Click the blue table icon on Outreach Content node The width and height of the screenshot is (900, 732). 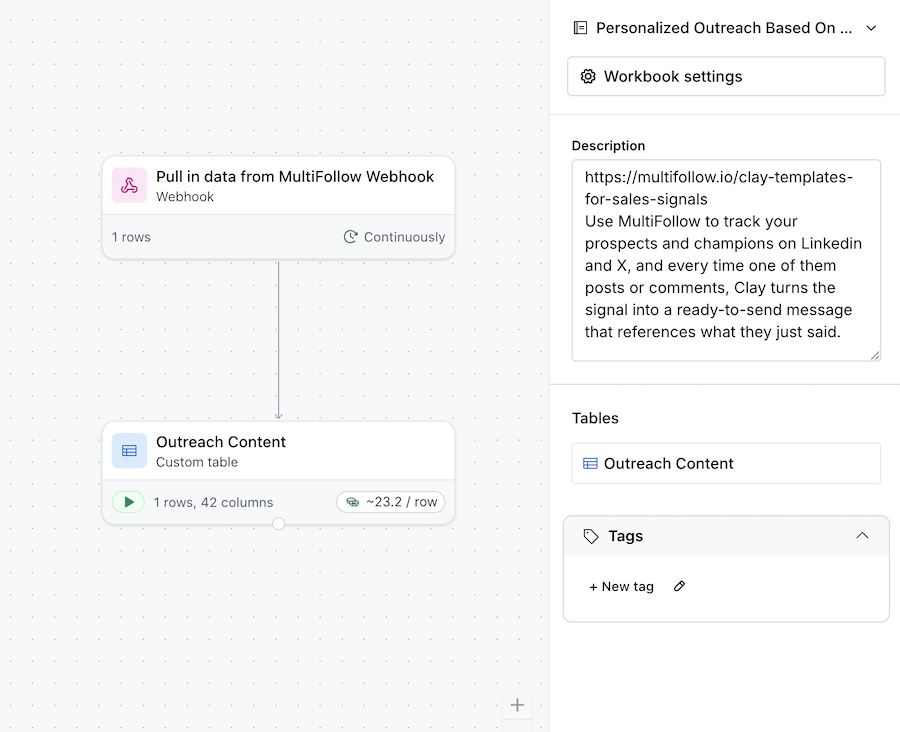point(129,451)
